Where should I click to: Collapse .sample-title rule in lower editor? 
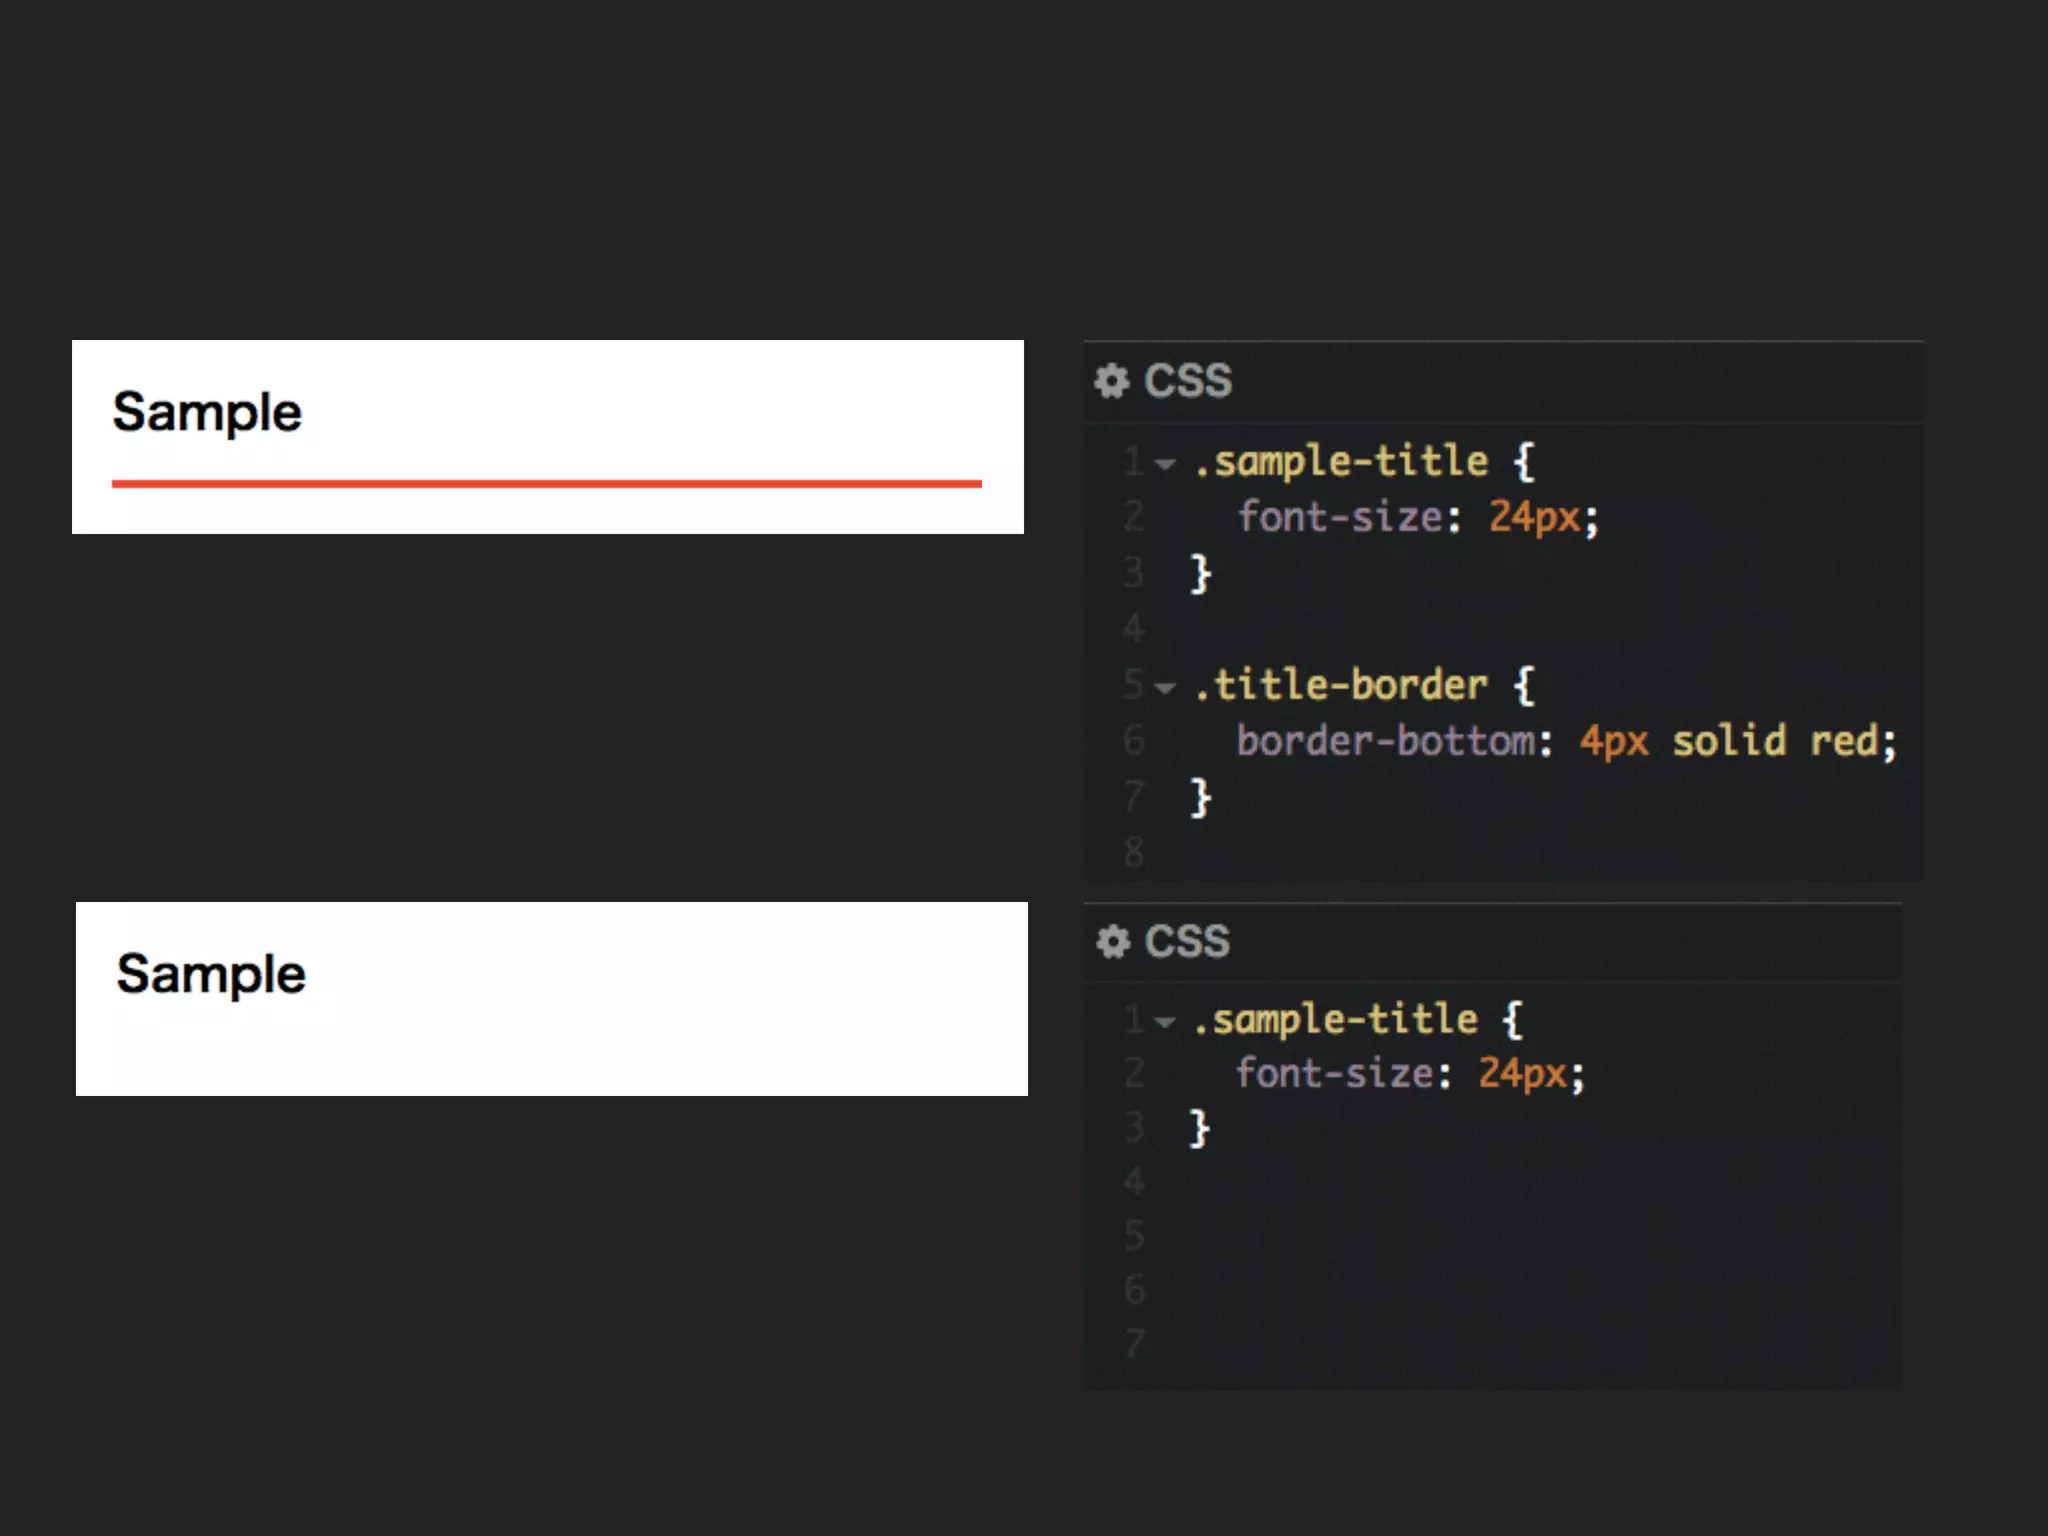coord(1165,1022)
